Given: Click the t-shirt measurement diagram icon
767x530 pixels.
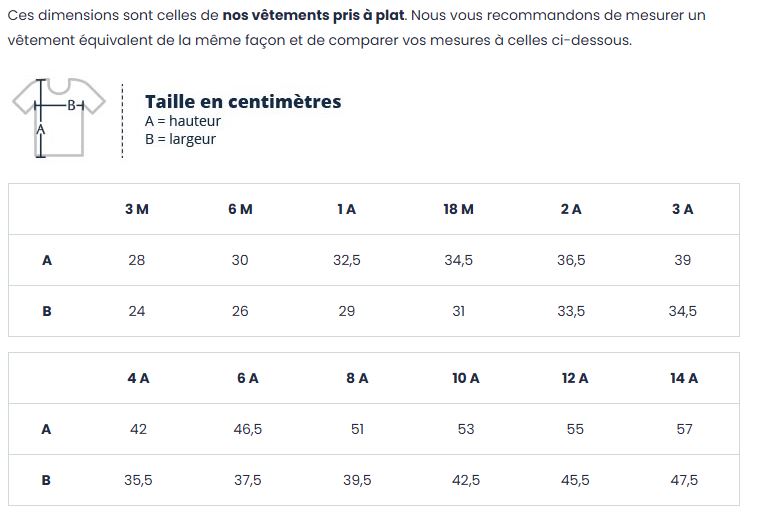Looking at the screenshot, I should tap(58, 117).
